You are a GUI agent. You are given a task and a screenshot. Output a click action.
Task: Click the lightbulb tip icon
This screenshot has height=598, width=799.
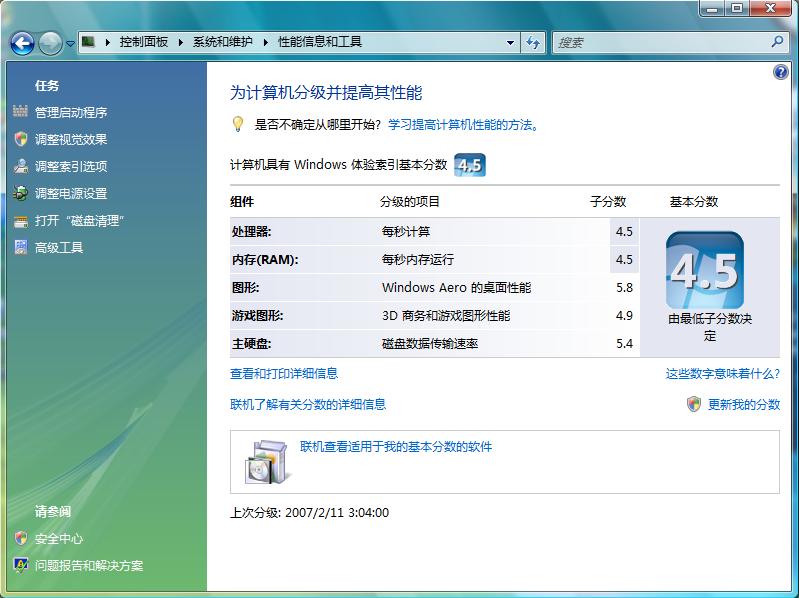click(237, 124)
